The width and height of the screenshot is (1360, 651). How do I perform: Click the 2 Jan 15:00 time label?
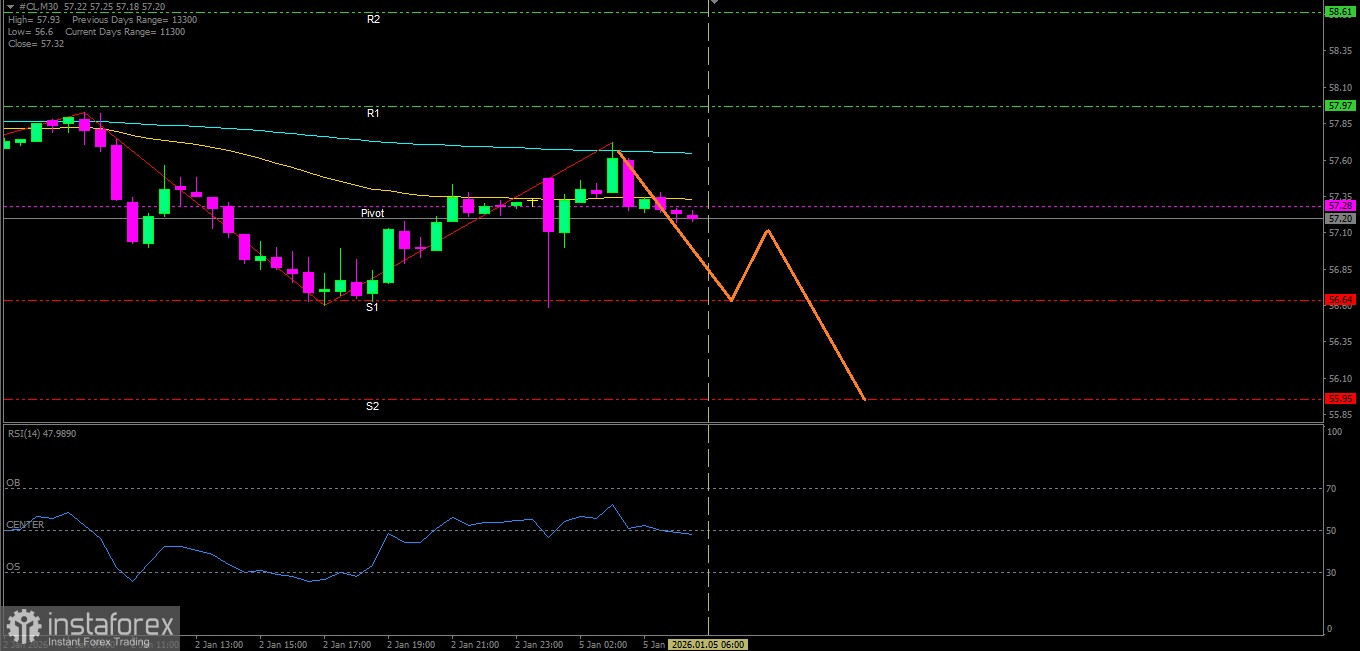(283, 645)
